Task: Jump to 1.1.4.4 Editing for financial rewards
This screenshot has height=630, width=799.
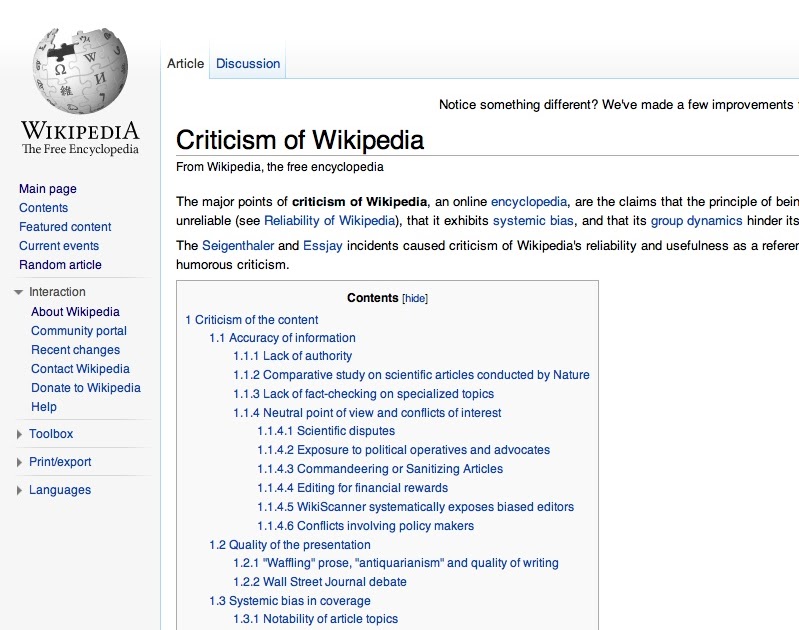Action: tap(353, 488)
